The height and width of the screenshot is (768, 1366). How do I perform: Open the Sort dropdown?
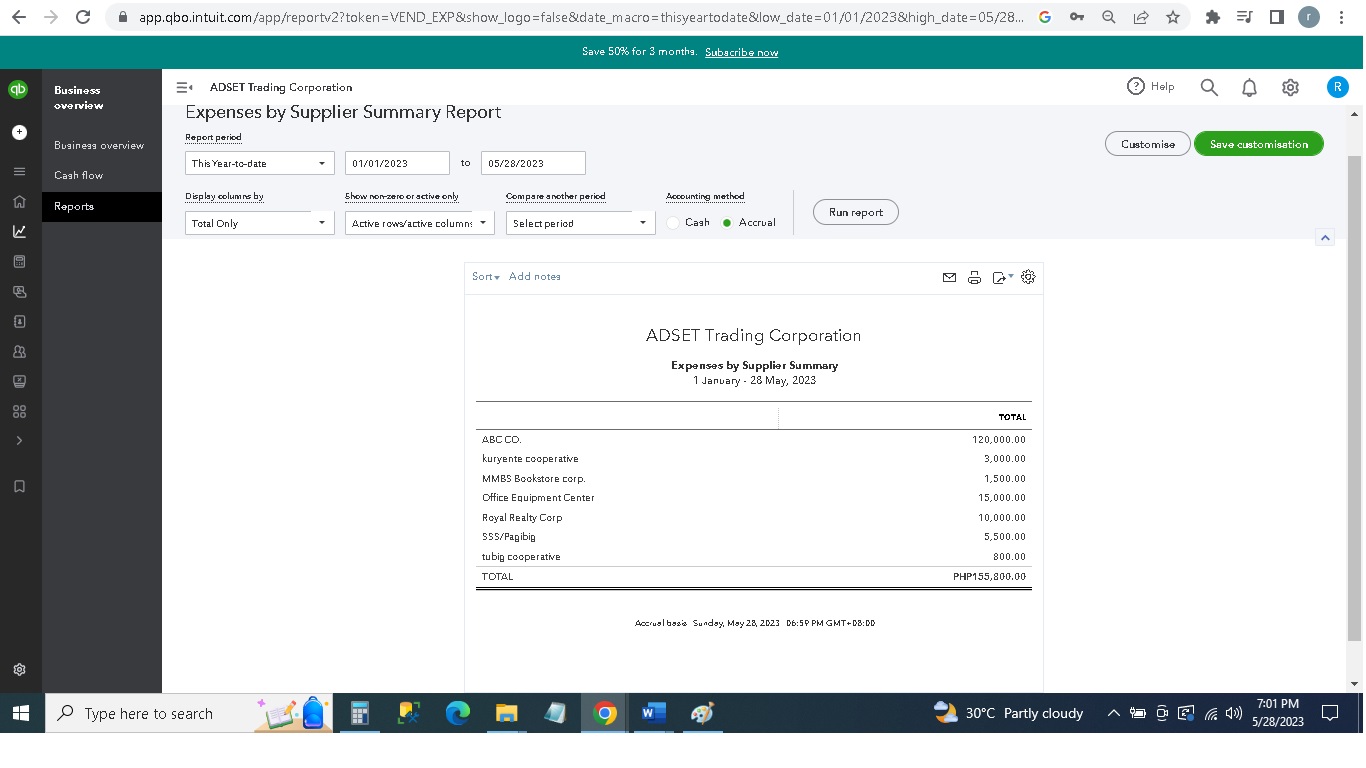(486, 277)
